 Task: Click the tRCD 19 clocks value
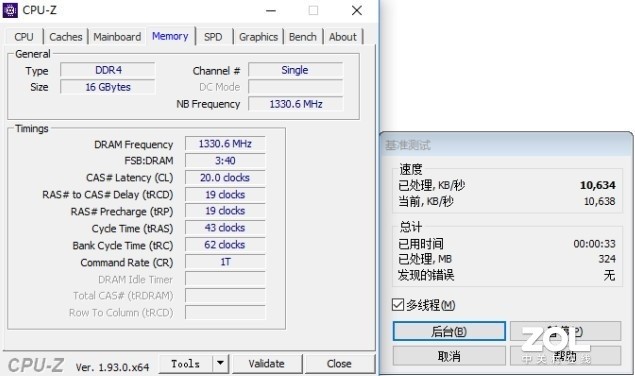click(225, 195)
